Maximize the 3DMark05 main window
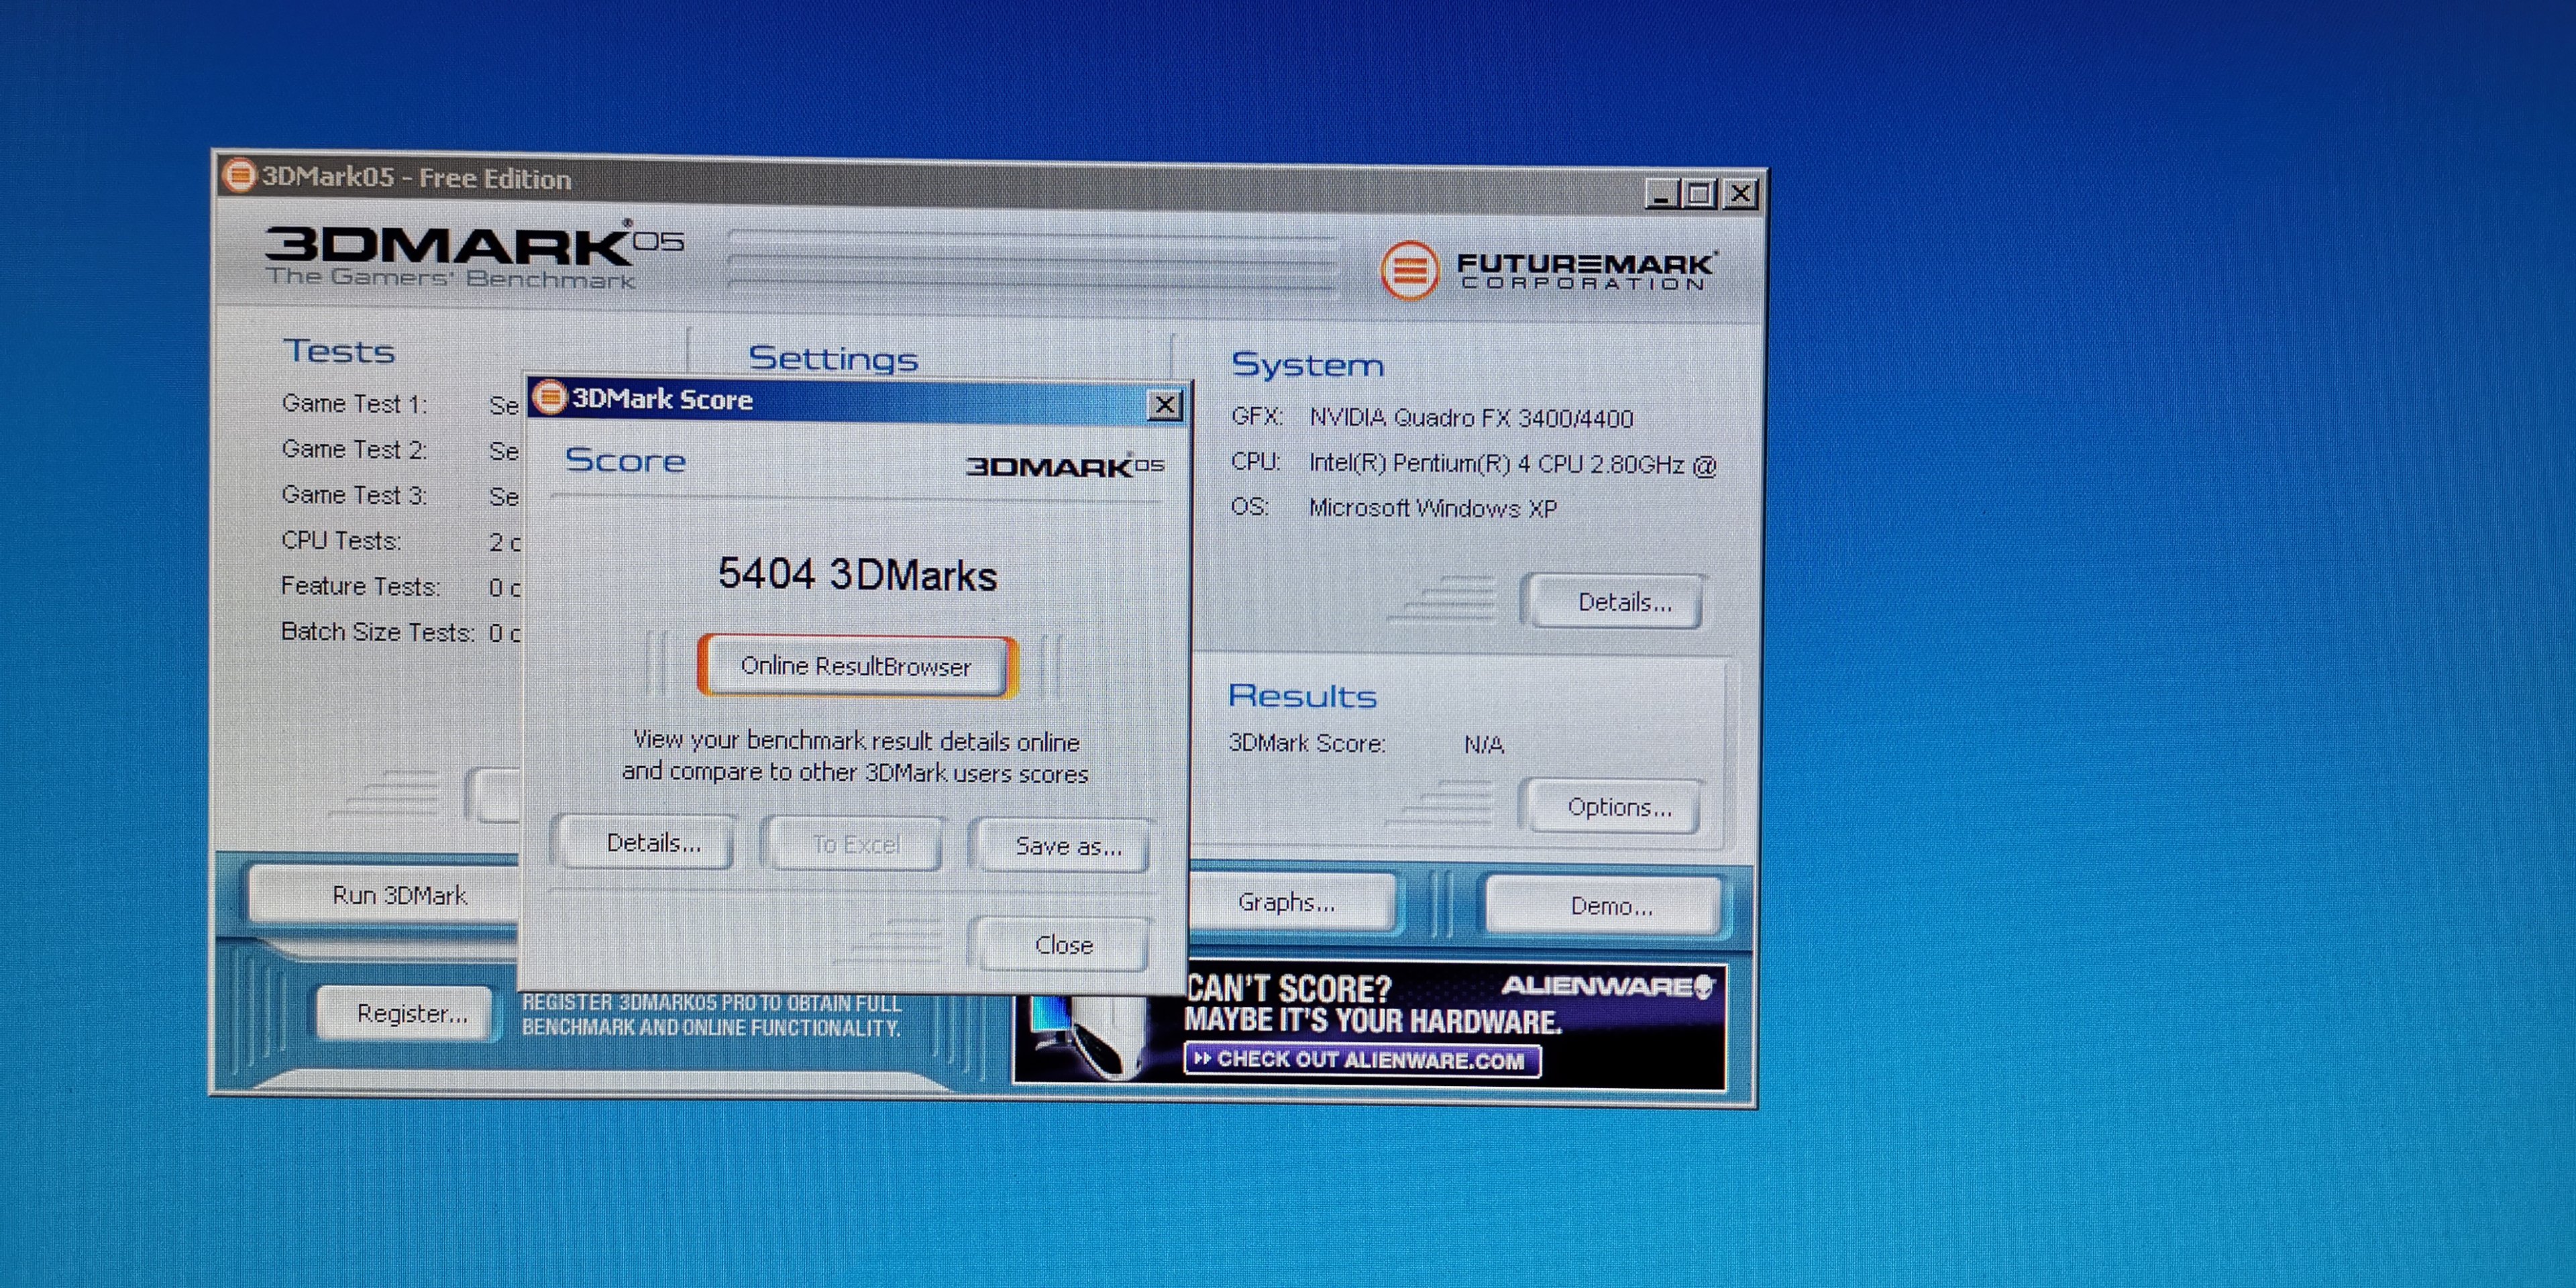2576x1288 pixels. point(1700,194)
